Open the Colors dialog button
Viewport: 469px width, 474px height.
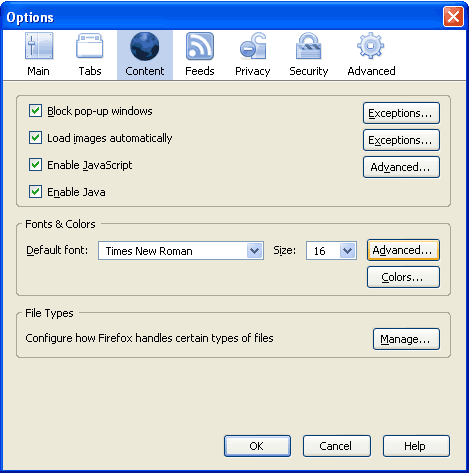(x=403, y=277)
